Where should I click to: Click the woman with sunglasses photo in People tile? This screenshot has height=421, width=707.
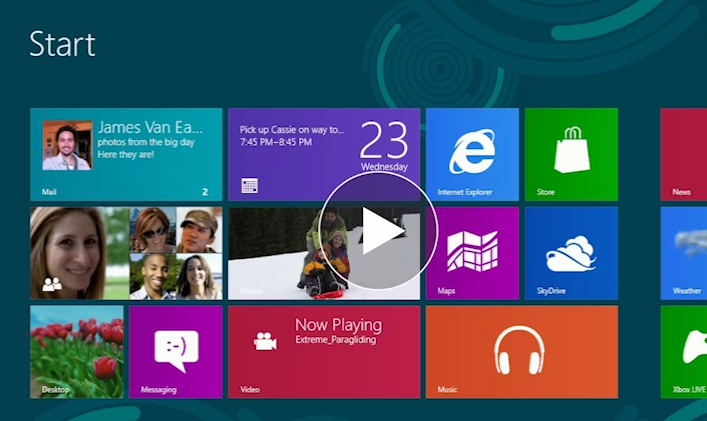[x=153, y=230]
